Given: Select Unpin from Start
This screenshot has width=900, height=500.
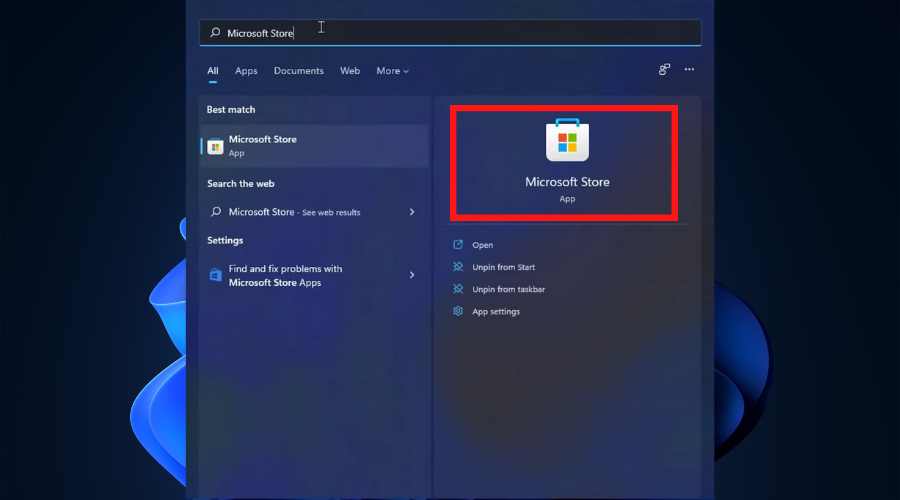Looking at the screenshot, I should 503,267.
